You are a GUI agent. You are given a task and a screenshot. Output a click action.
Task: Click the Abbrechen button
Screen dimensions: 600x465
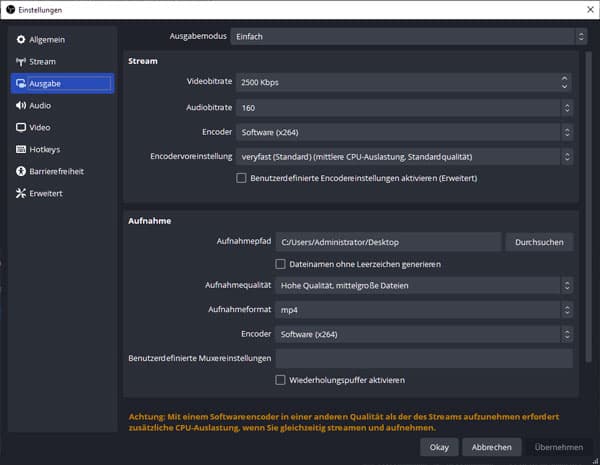click(492, 448)
